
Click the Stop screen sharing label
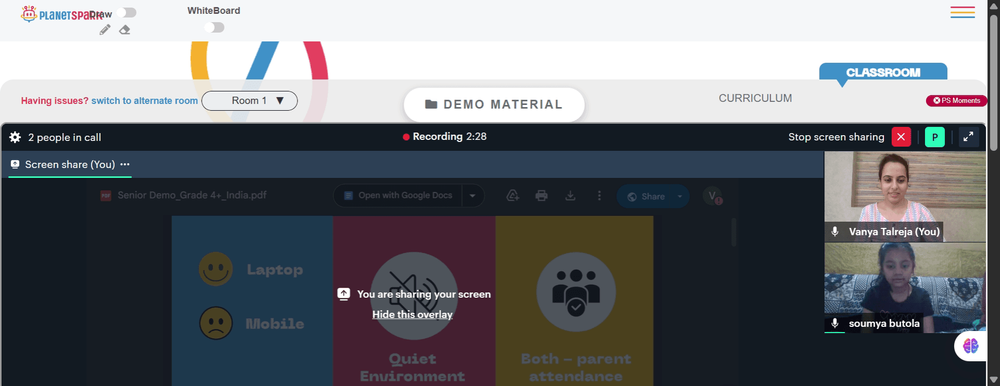pos(836,137)
